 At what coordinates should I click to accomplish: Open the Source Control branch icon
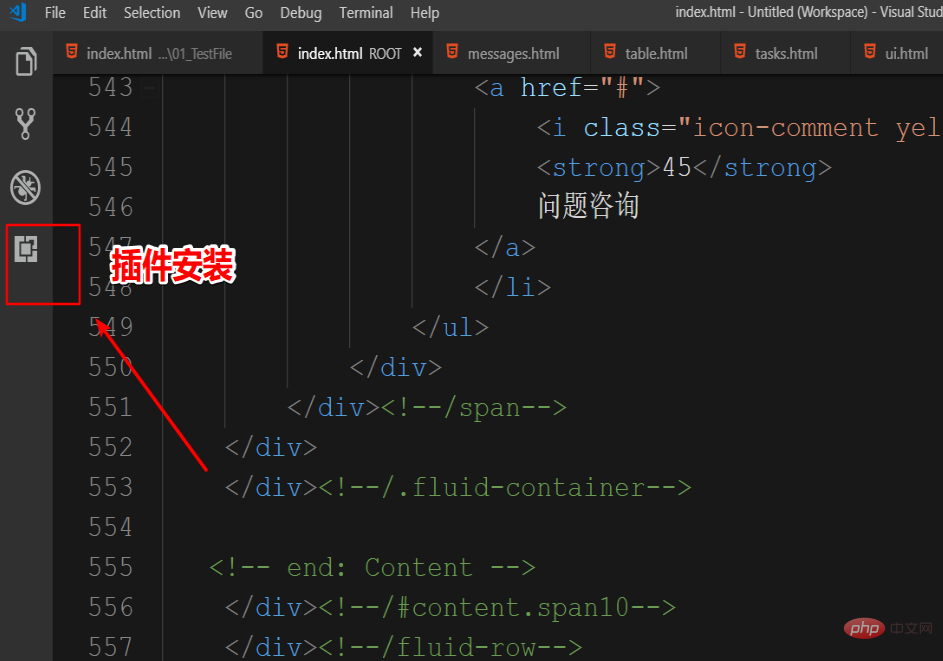(26, 124)
